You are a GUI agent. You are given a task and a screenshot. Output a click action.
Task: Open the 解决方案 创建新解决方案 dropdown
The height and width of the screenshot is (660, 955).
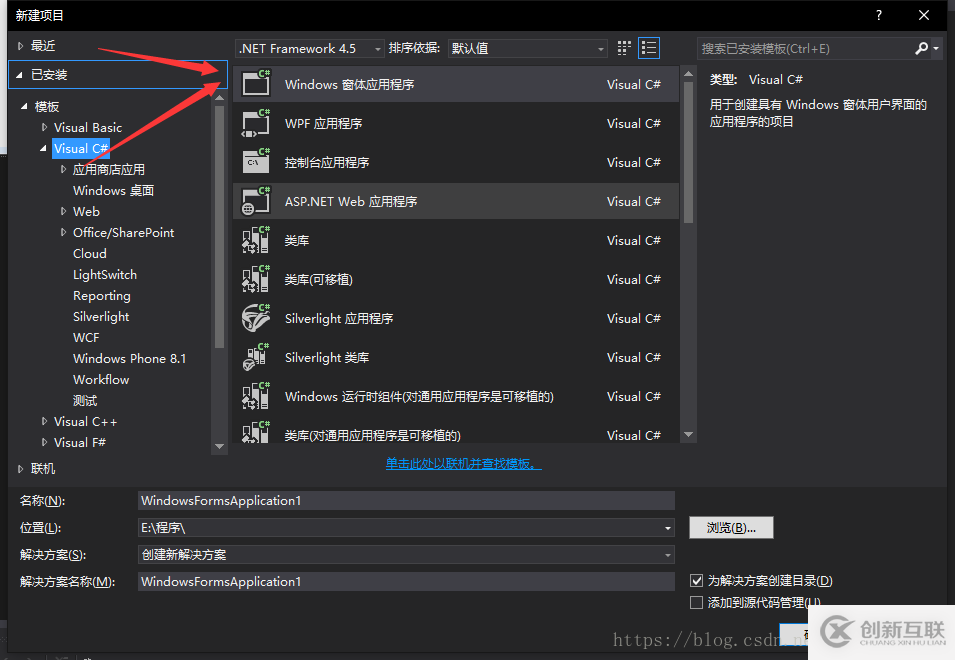(x=668, y=555)
